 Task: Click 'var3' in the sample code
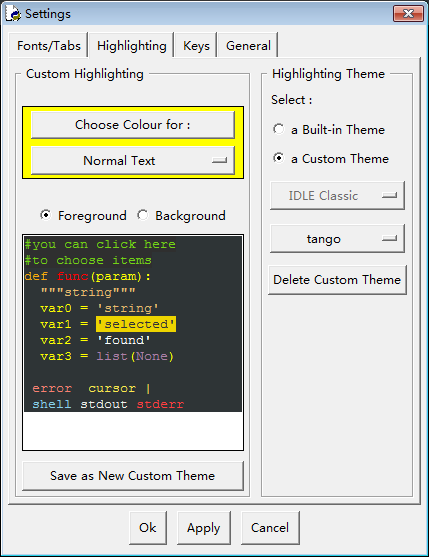click(56, 356)
